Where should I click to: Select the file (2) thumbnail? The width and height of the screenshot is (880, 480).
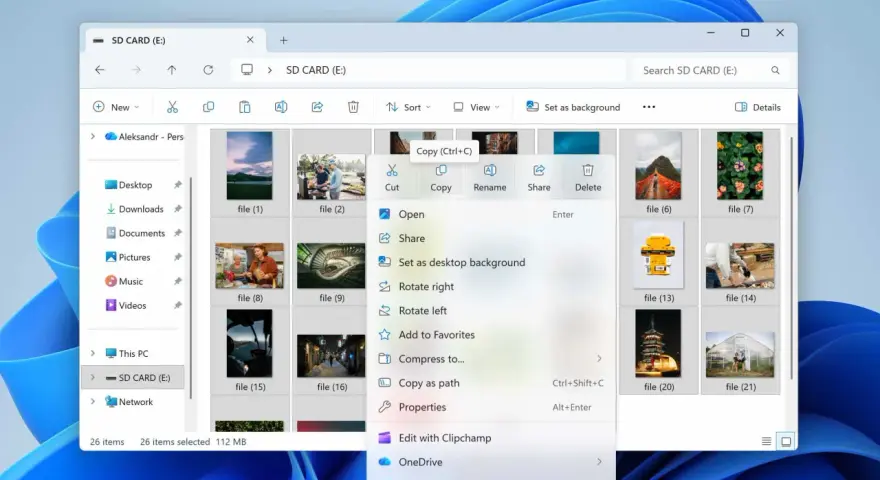point(331,177)
